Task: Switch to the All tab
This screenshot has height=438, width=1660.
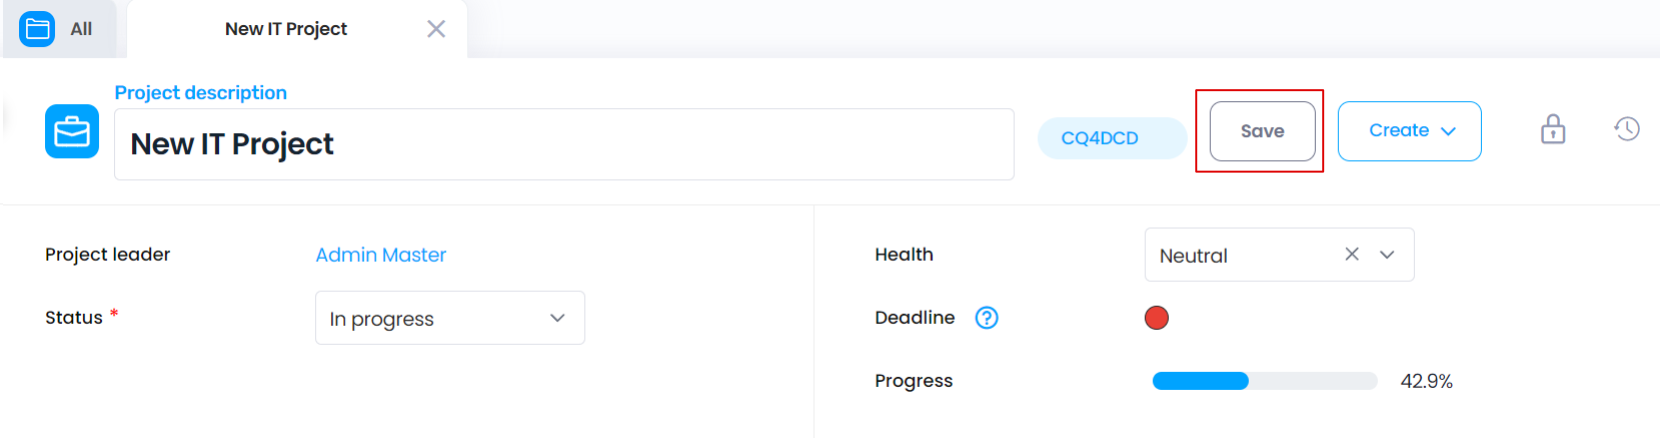Action: click(58, 29)
